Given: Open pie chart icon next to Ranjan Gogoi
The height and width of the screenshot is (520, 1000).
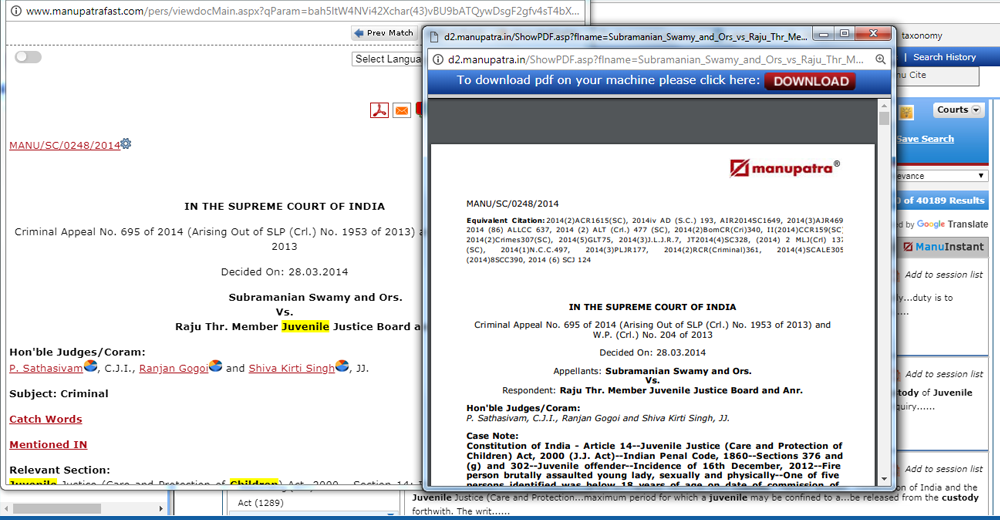Looking at the screenshot, I should 216,366.
